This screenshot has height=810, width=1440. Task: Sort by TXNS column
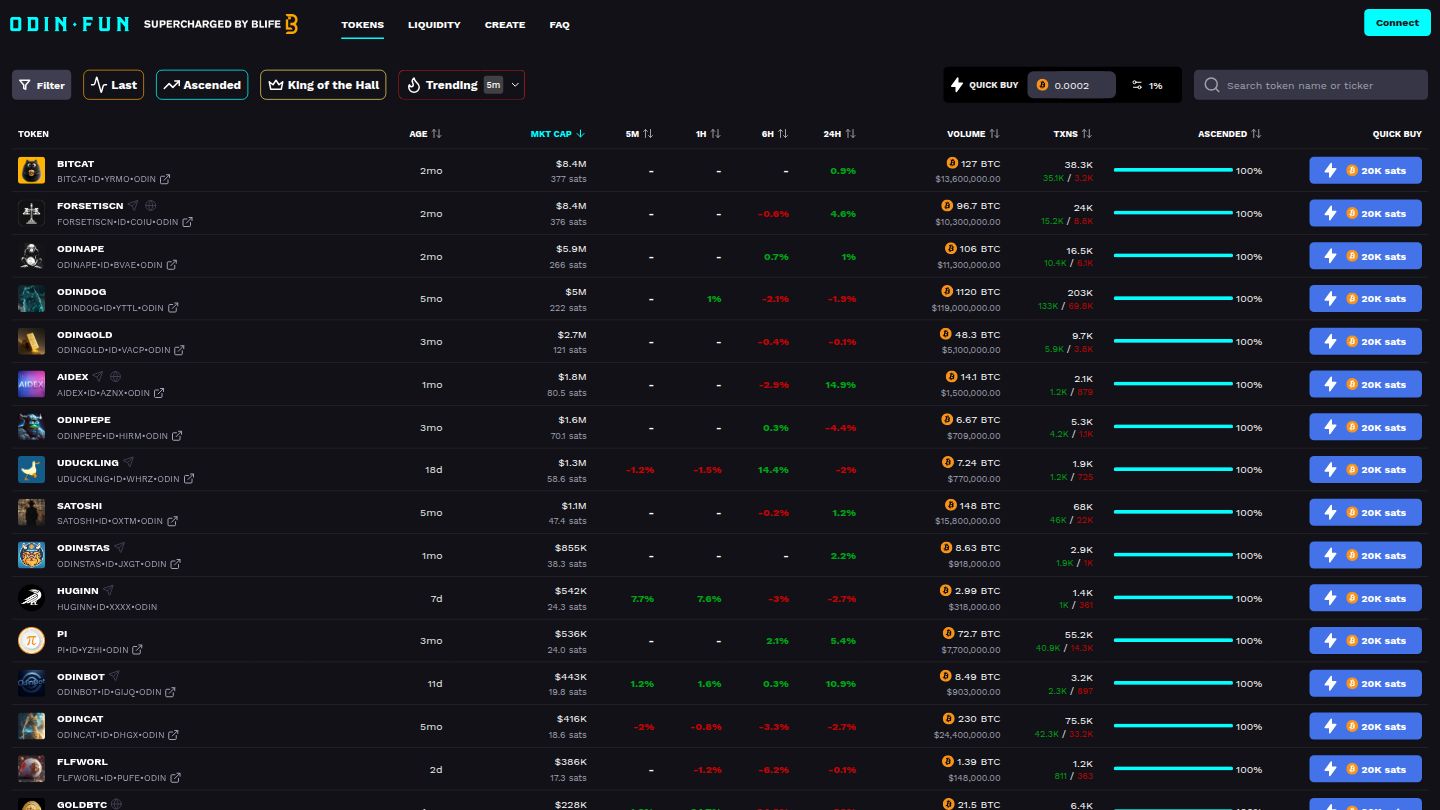[1072, 134]
